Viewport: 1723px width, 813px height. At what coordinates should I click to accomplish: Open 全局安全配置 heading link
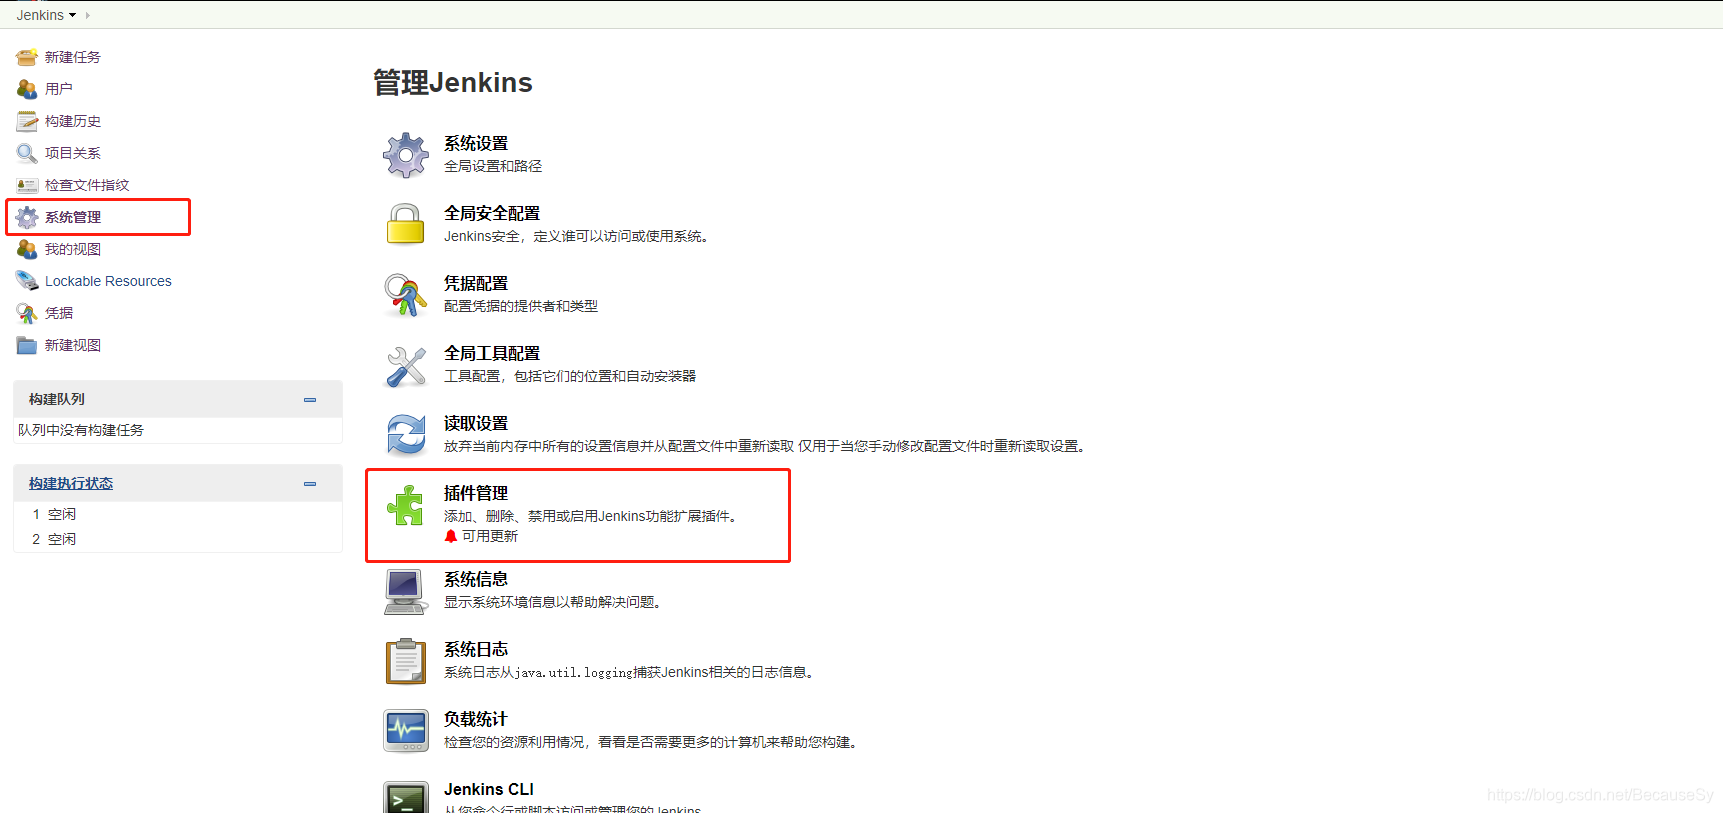492,213
